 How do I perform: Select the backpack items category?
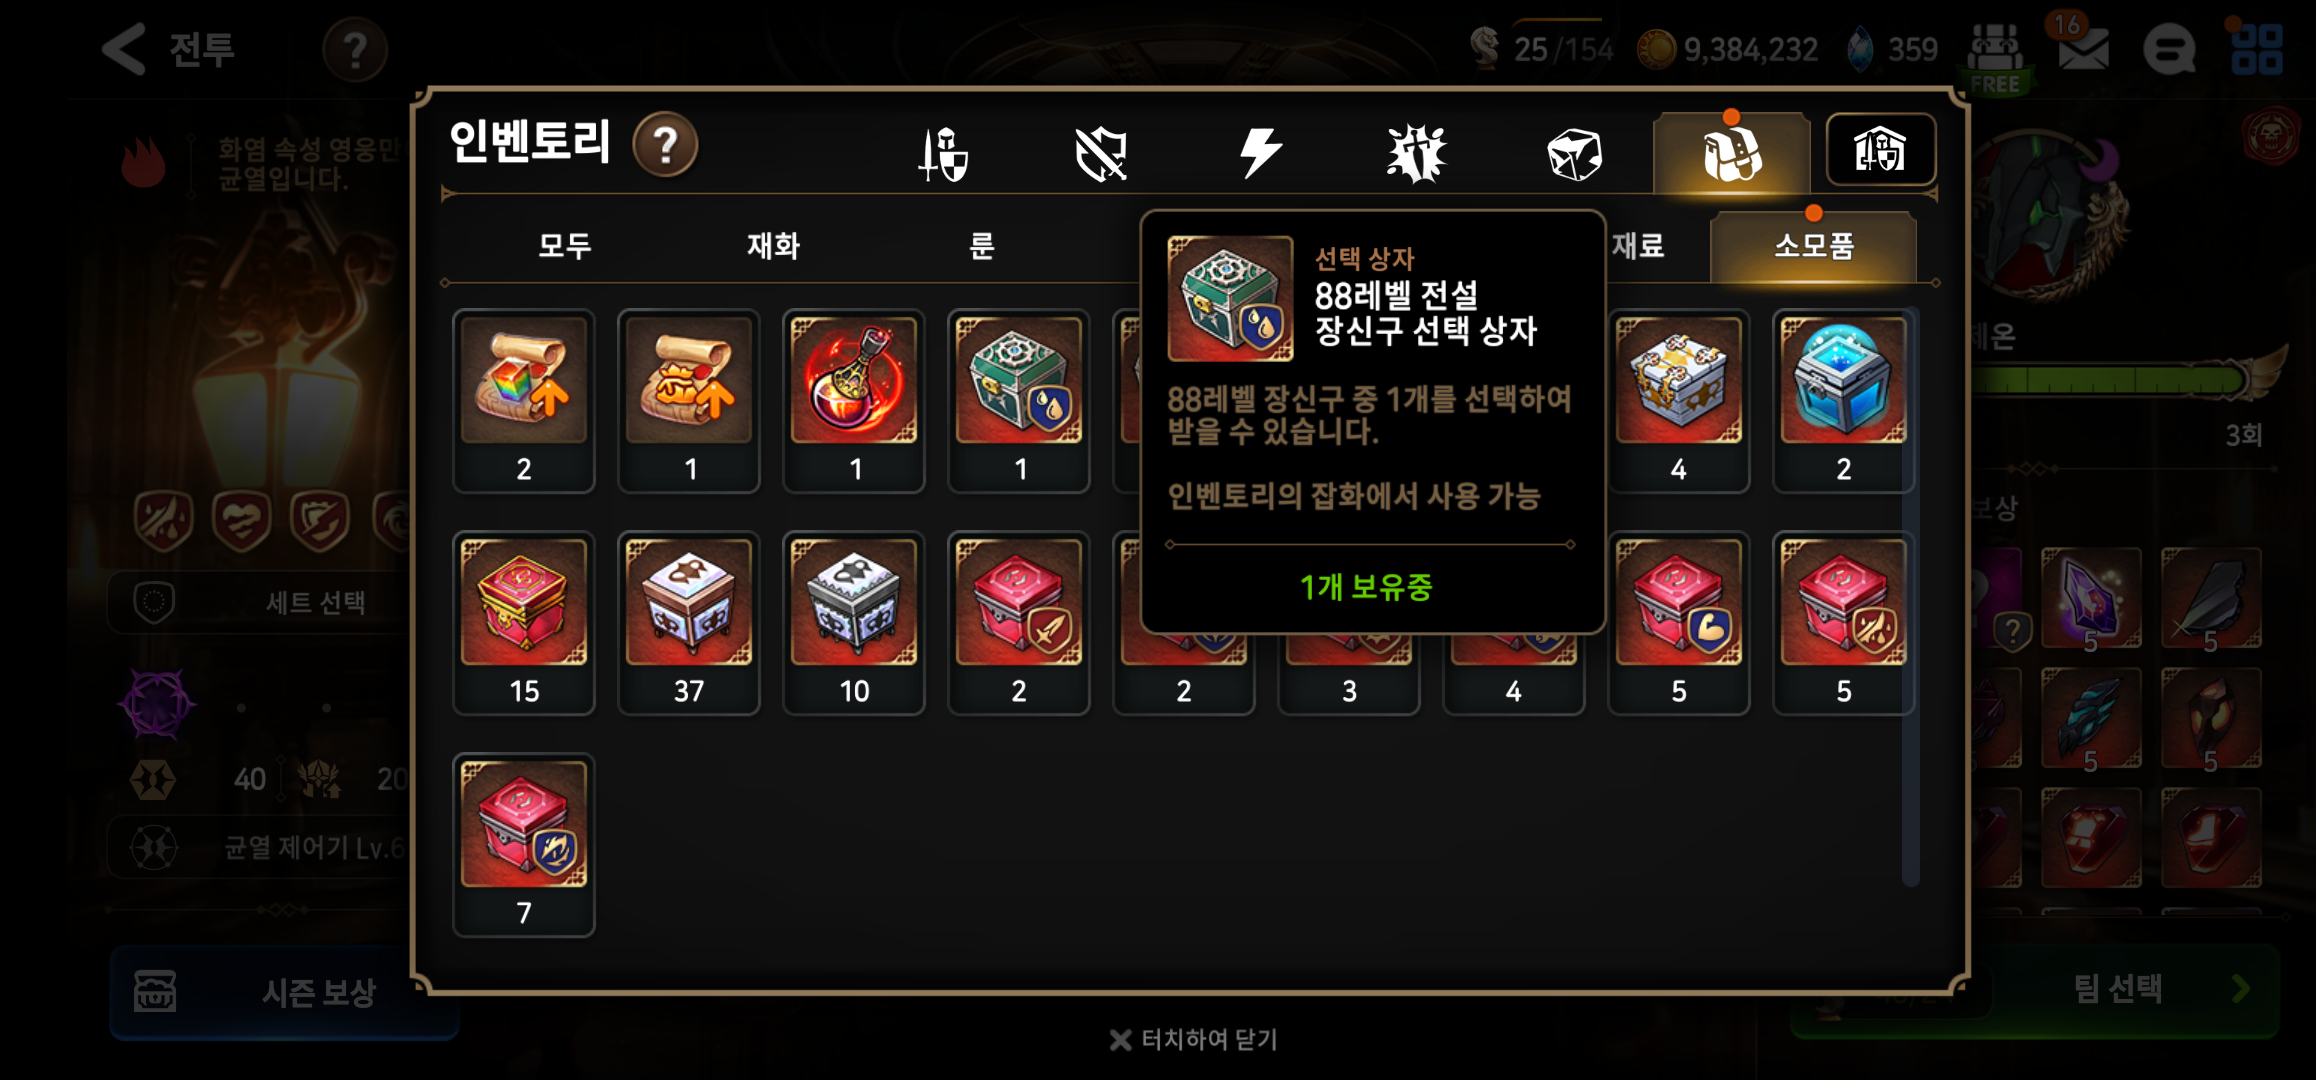pyautogui.click(x=1731, y=153)
